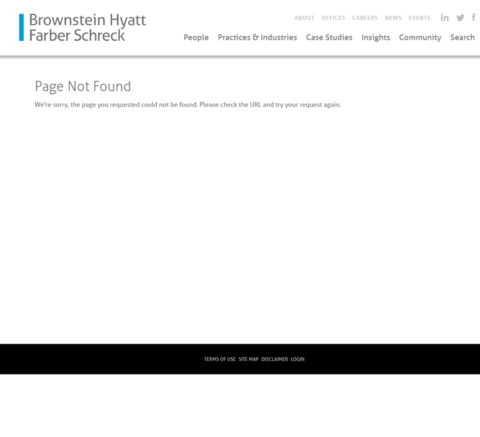
Task: View the Disclaimer footer link
Action: click(x=274, y=359)
